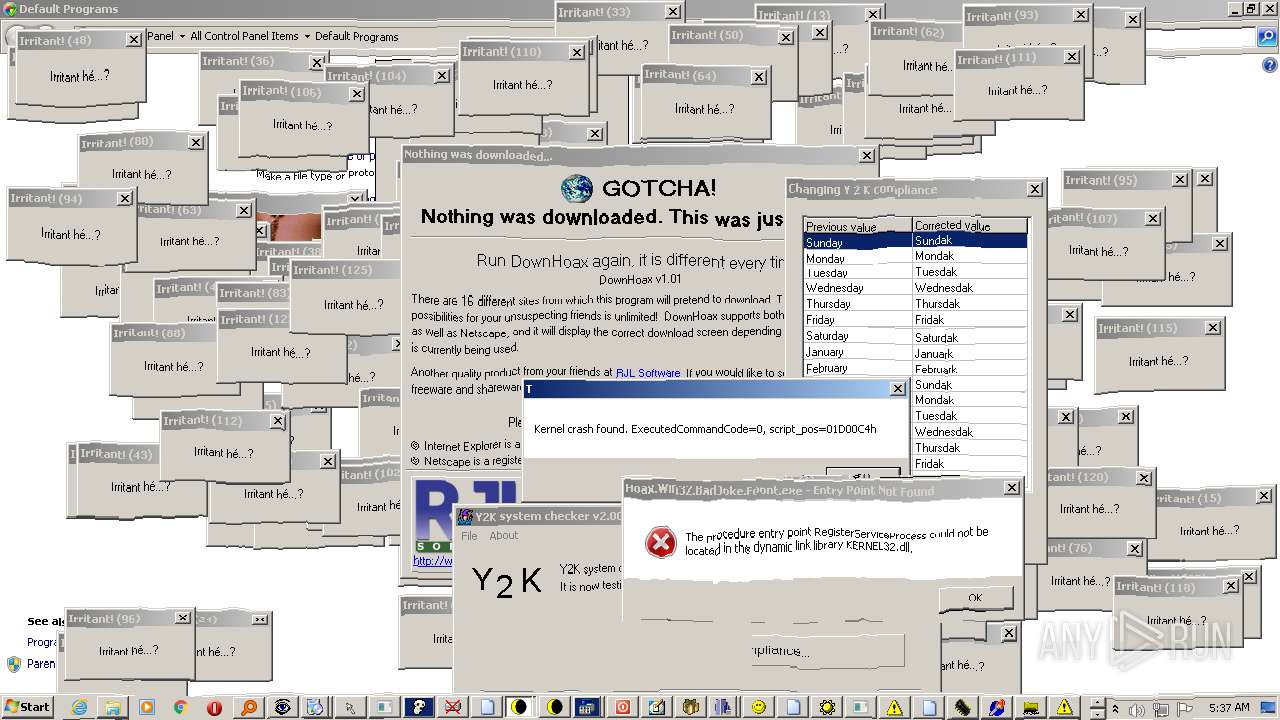Open Internet Explorer from the taskbar
This screenshot has width=1280, height=720.
[79, 707]
